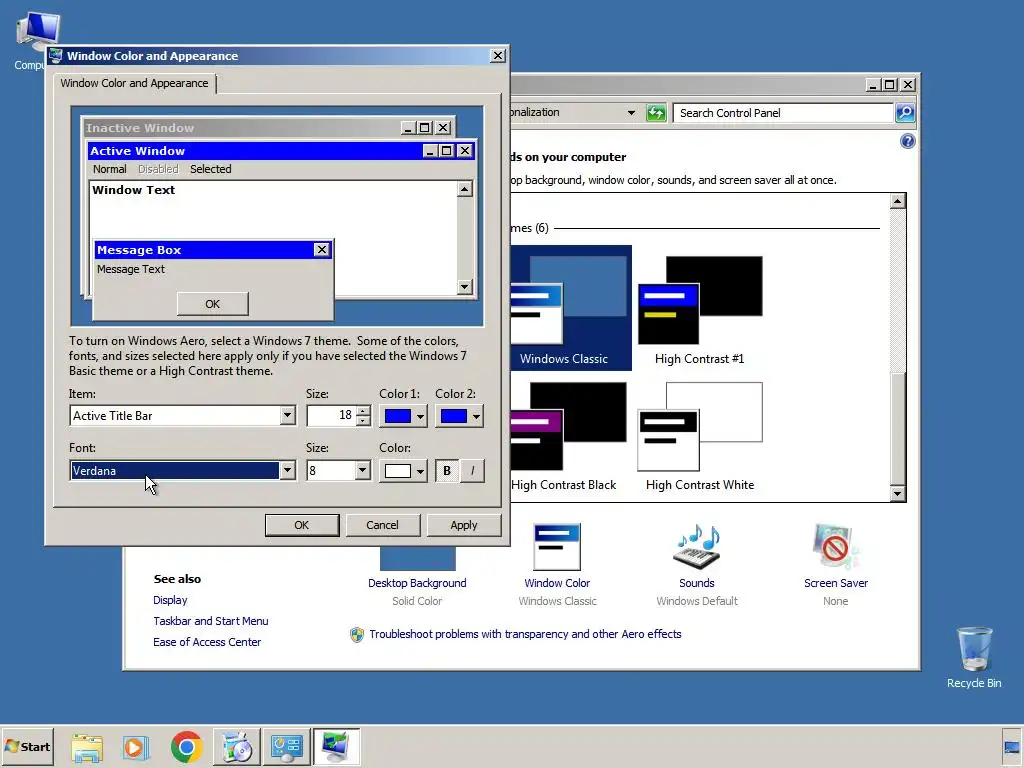Open the font Color swatch dropdown
Image resolution: width=1024 pixels, height=768 pixels.
pyautogui.click(x=404, y=471)
